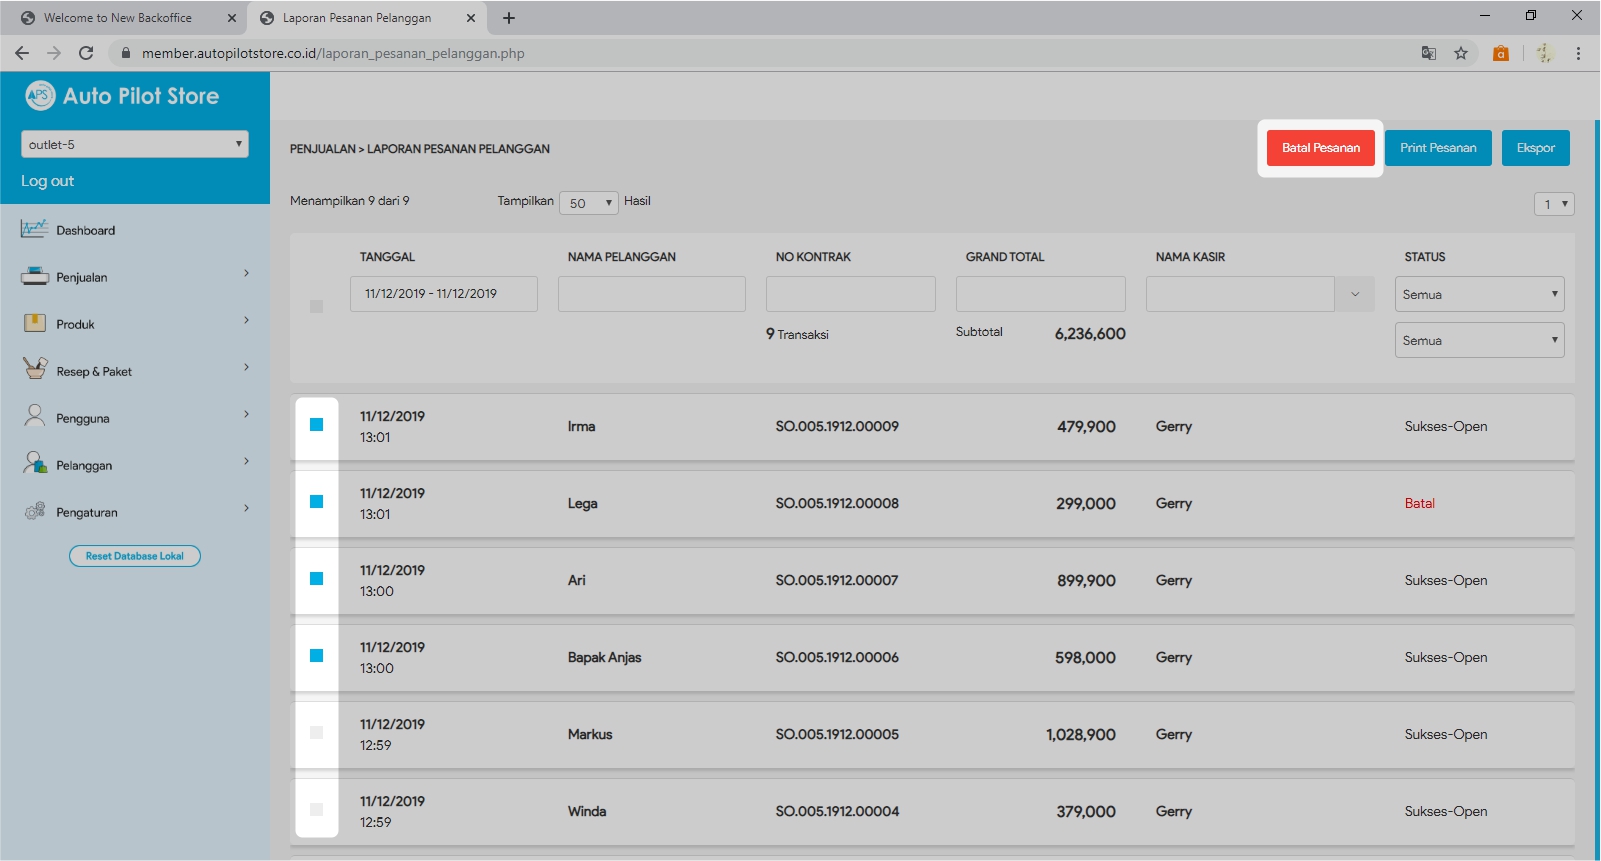The image size is (1601, 861).
Task: Bookmark page with the star icon
Action: [x=1461, y=53]
